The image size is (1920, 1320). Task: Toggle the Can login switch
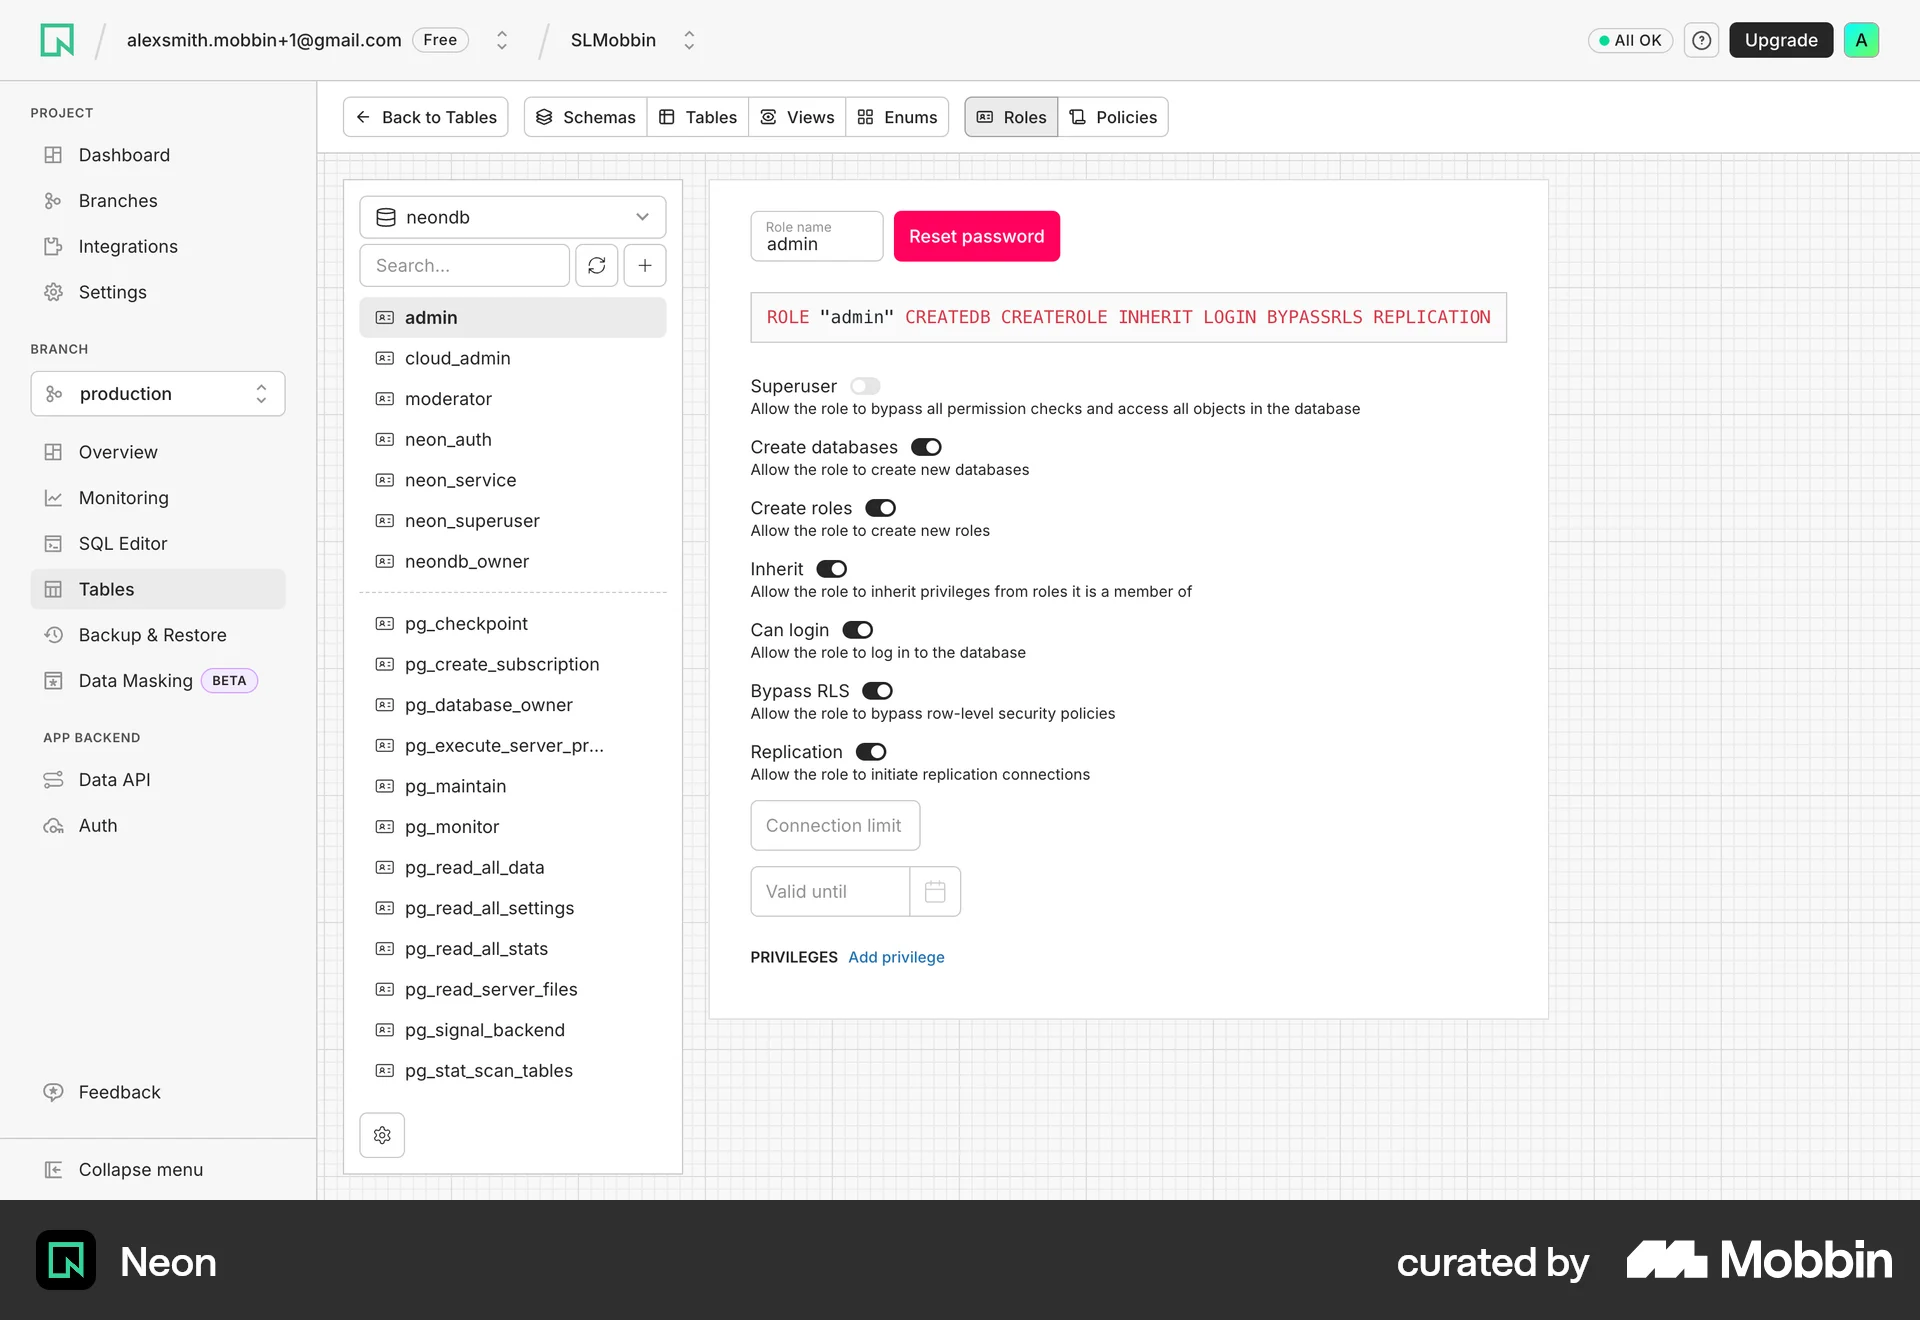click(x=857, y=630)
